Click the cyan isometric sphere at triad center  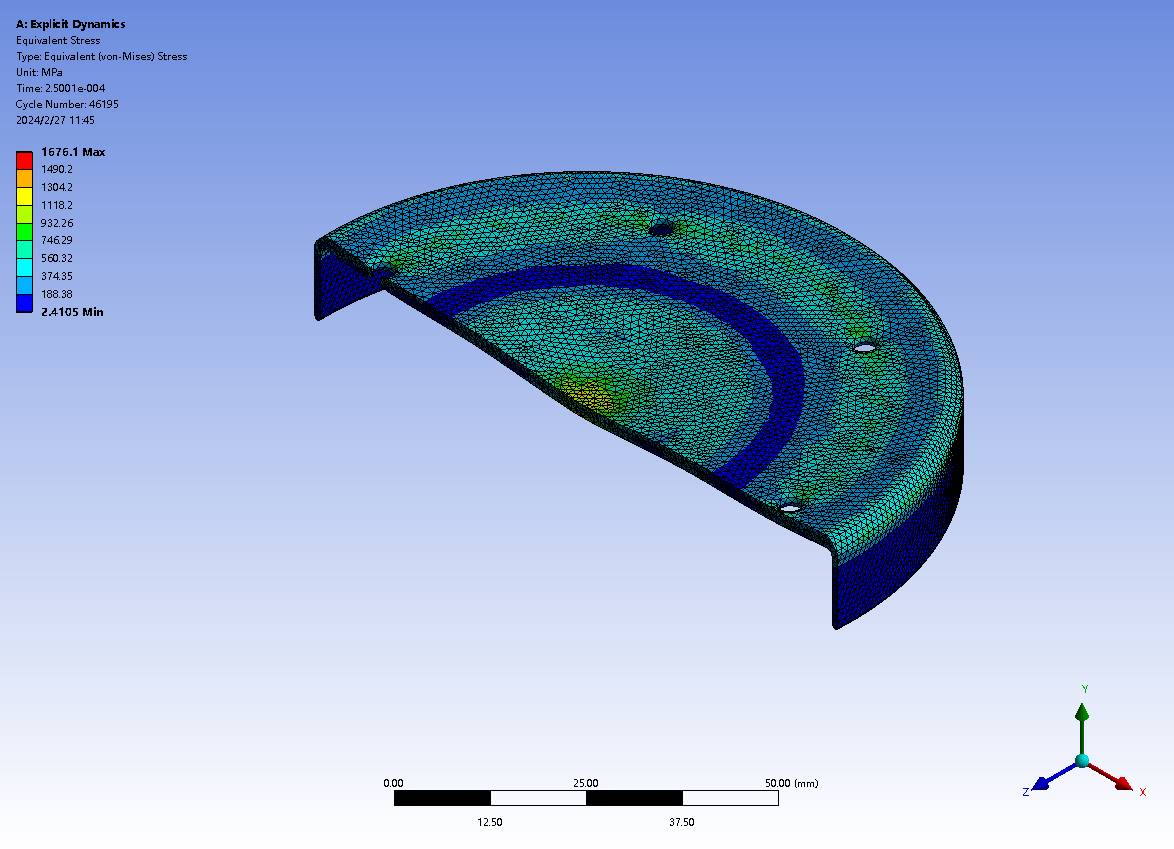pos(1081,761)
